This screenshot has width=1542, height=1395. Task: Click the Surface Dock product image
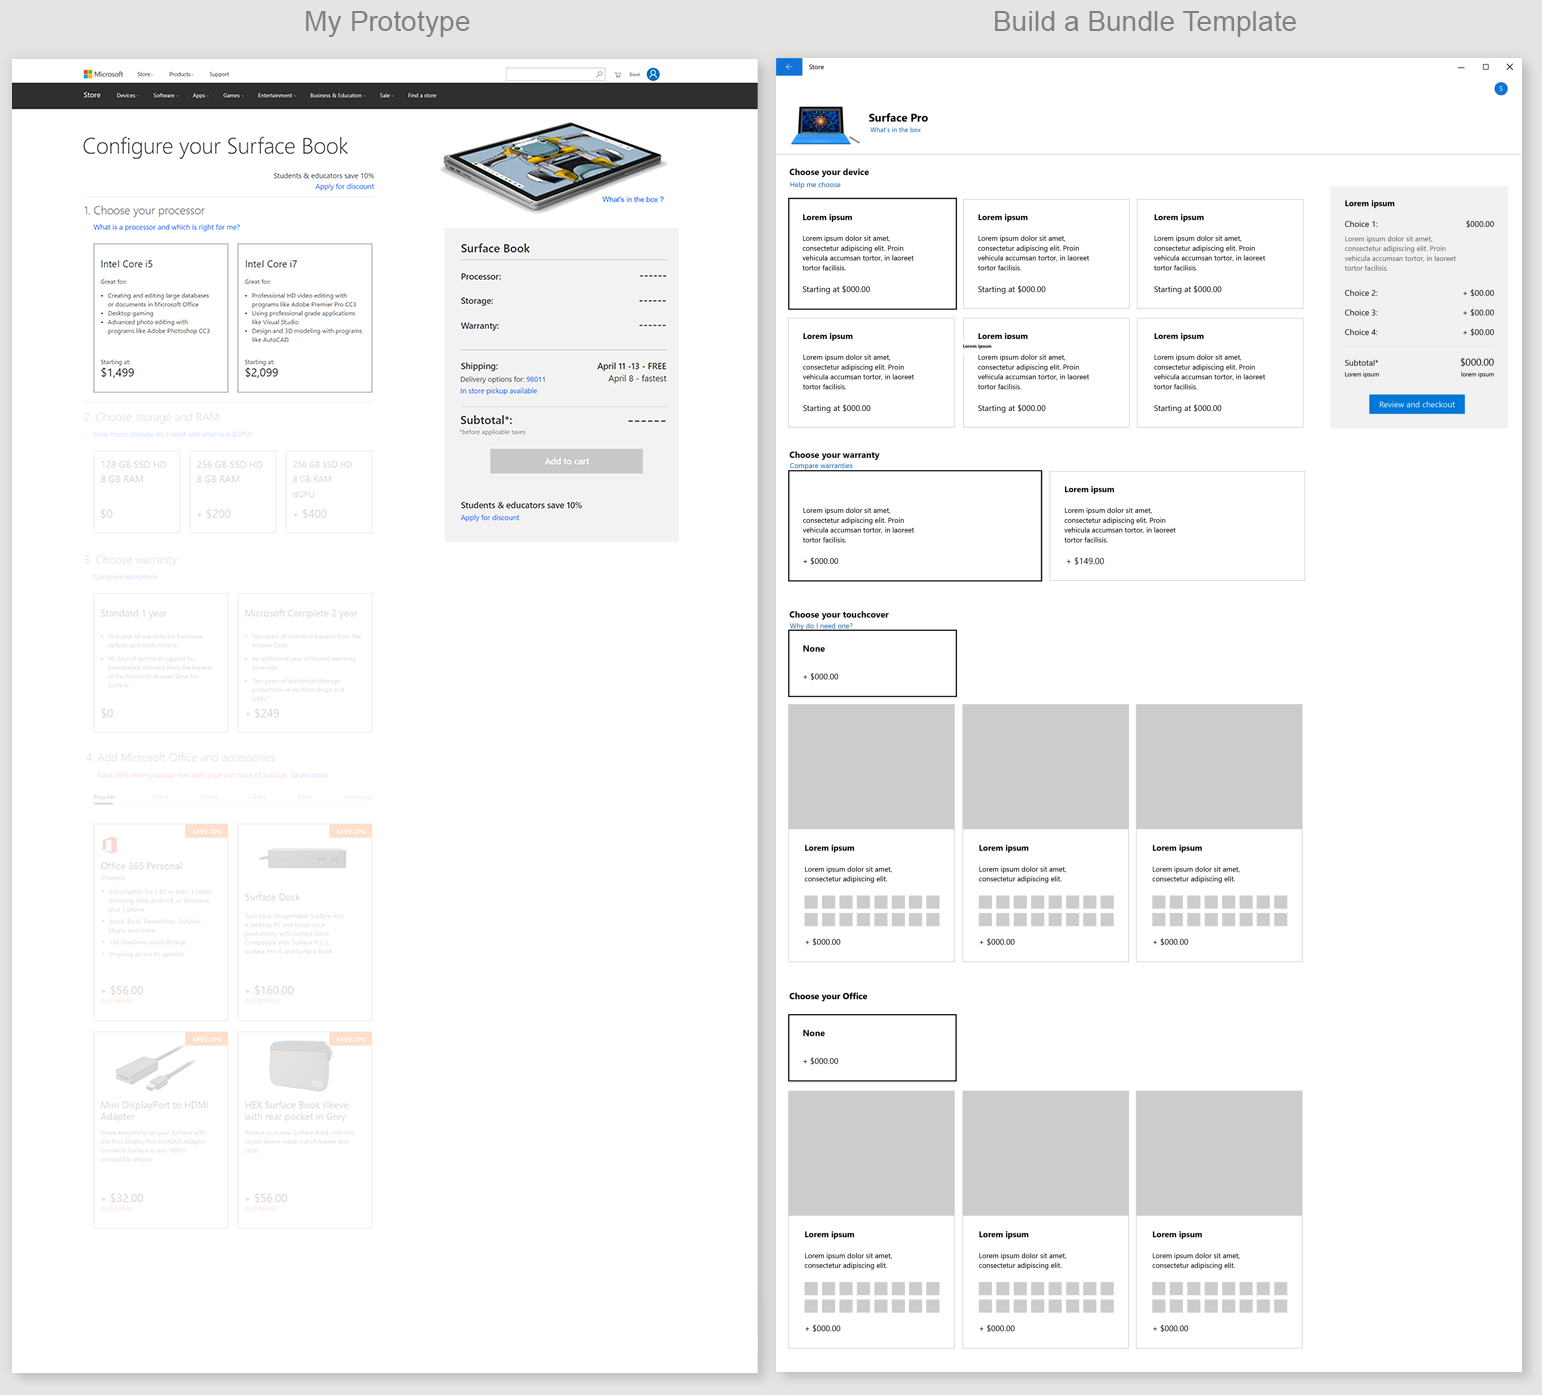[x=304, y=858]
